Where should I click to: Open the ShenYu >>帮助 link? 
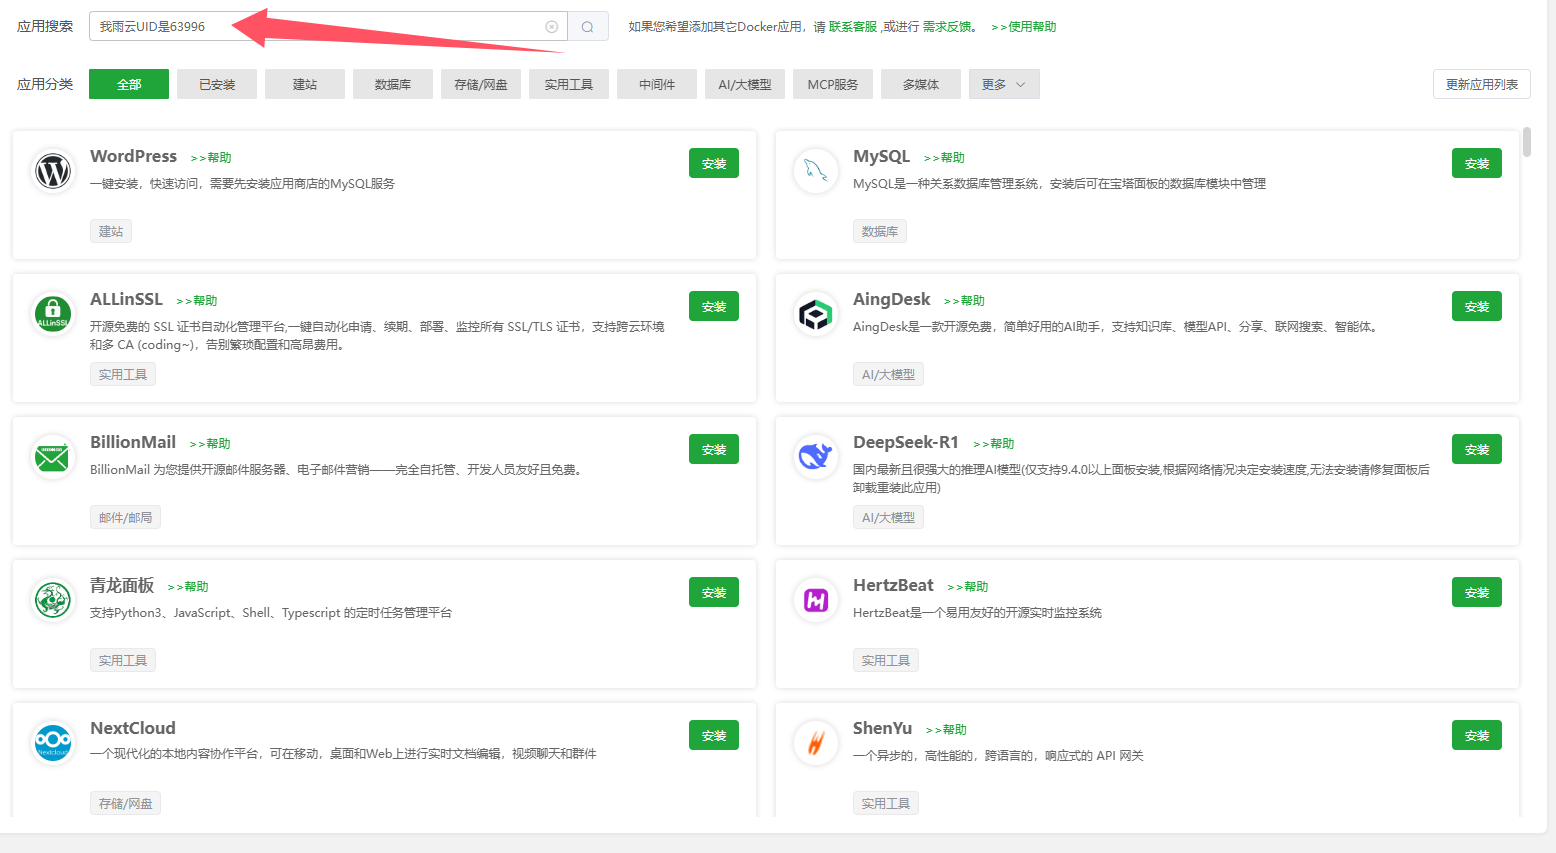pyautogui.click(x=946, y=730)
